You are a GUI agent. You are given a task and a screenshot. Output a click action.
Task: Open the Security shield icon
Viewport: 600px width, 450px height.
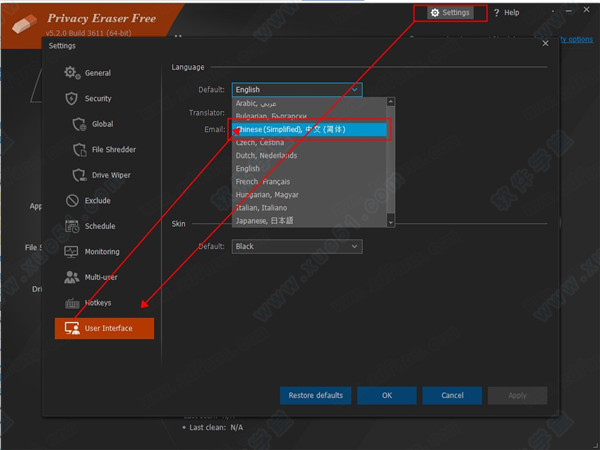[x=71, y=99]
